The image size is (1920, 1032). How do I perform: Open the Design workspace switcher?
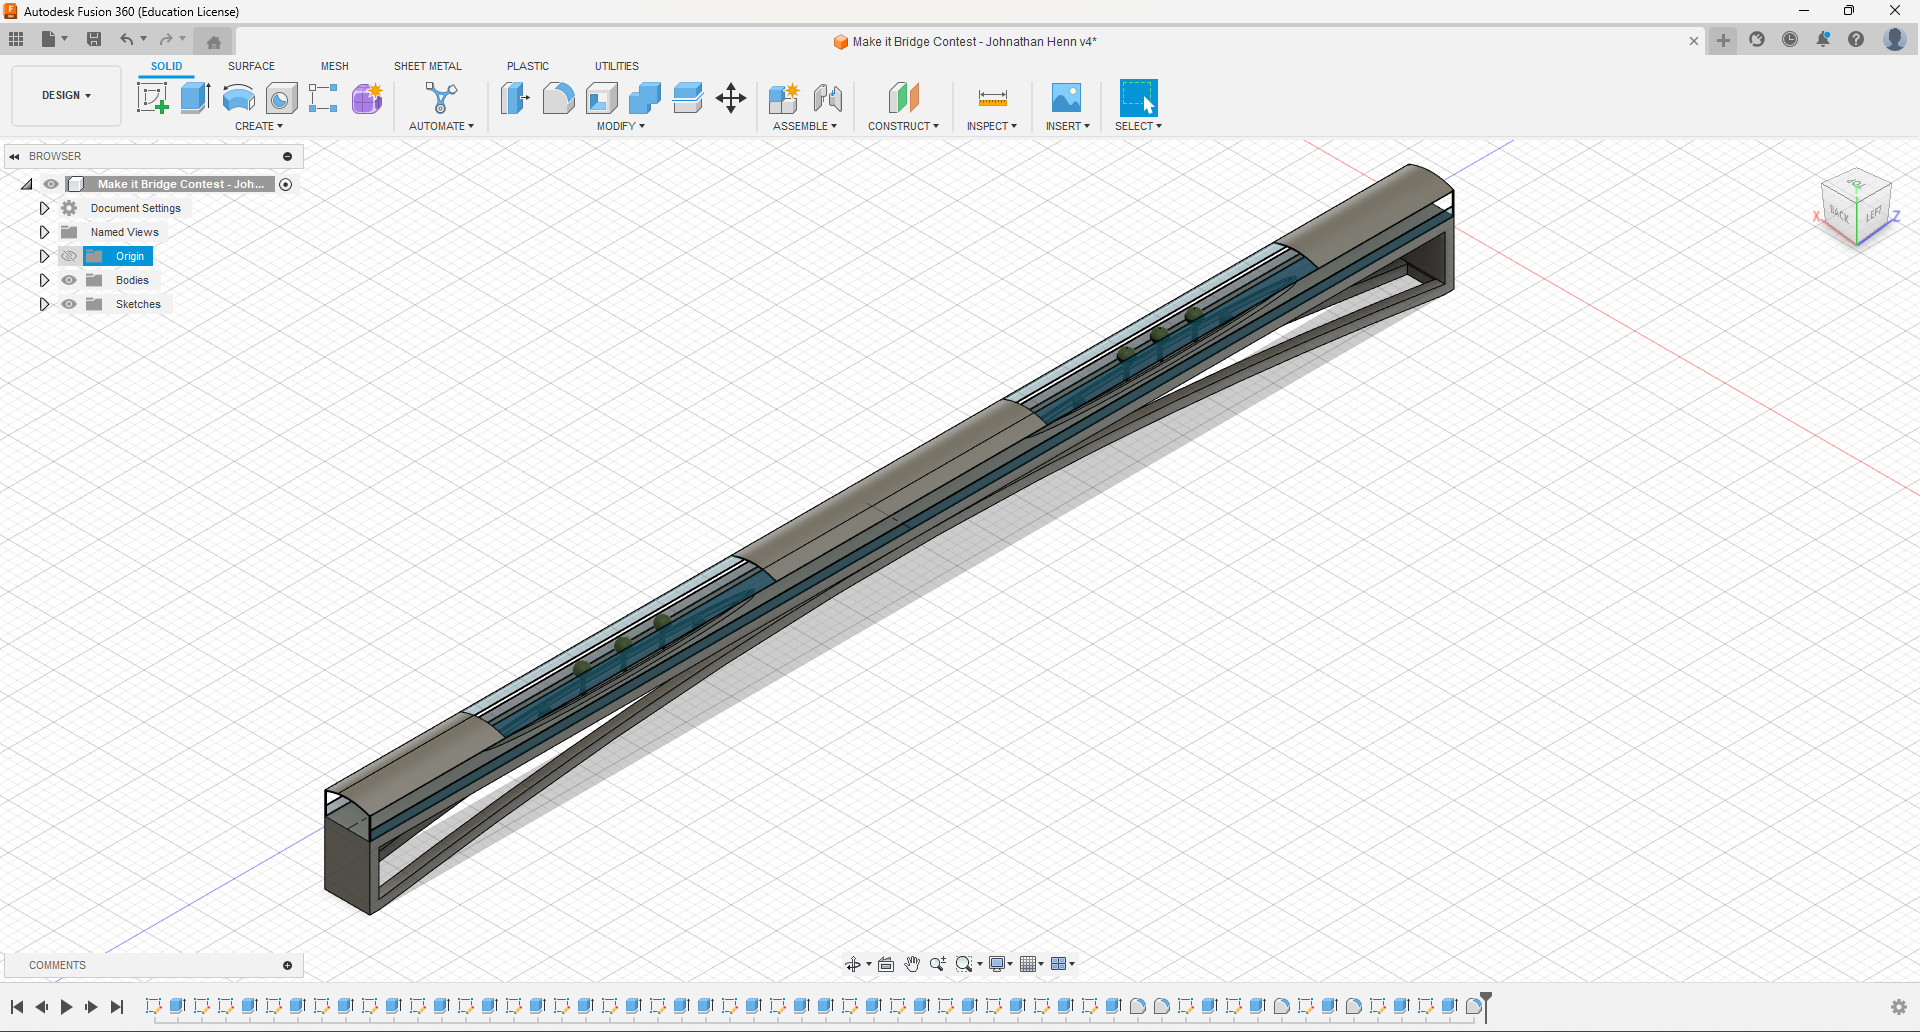click(65, 95)
